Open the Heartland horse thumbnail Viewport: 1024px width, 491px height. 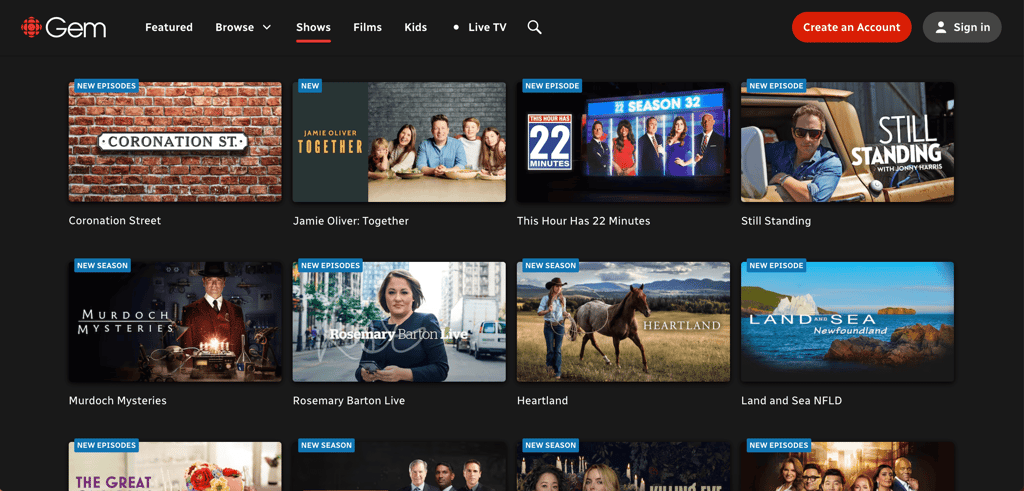pos(624,322)
